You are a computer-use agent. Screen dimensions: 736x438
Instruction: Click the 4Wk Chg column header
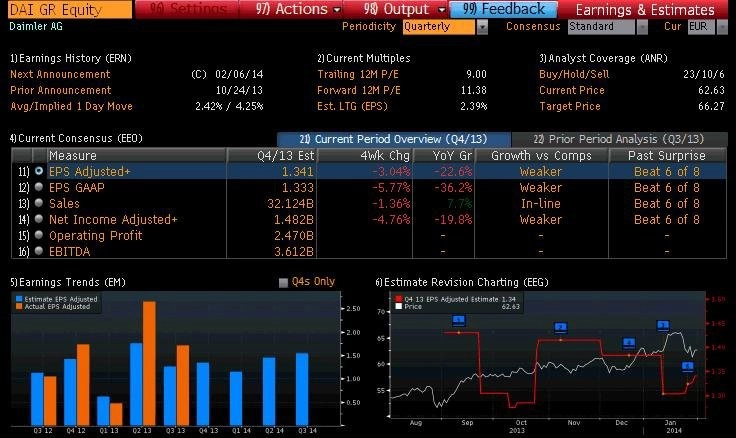pyautogui.click(x=365, y=155)
